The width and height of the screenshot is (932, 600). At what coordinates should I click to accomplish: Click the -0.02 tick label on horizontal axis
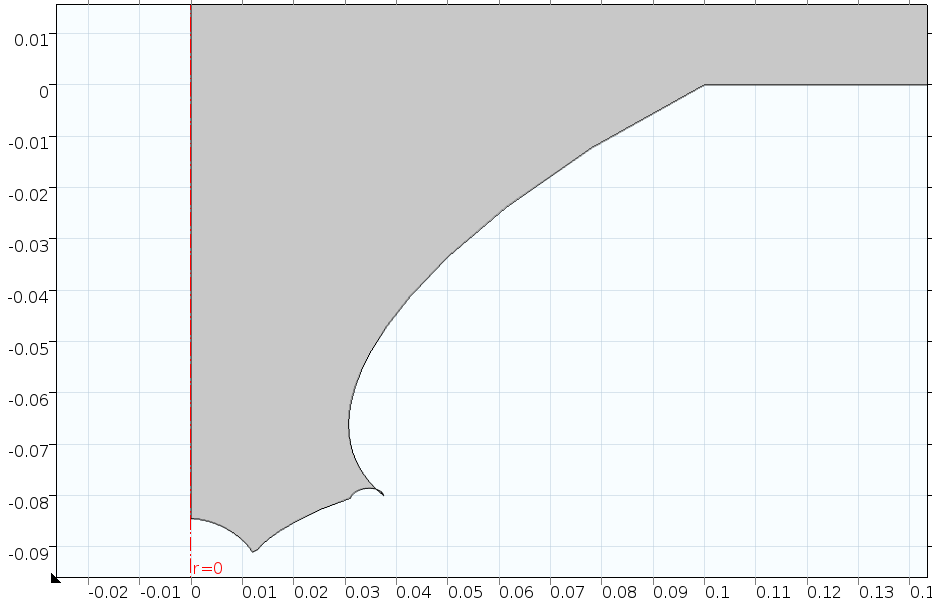[108, 592]
